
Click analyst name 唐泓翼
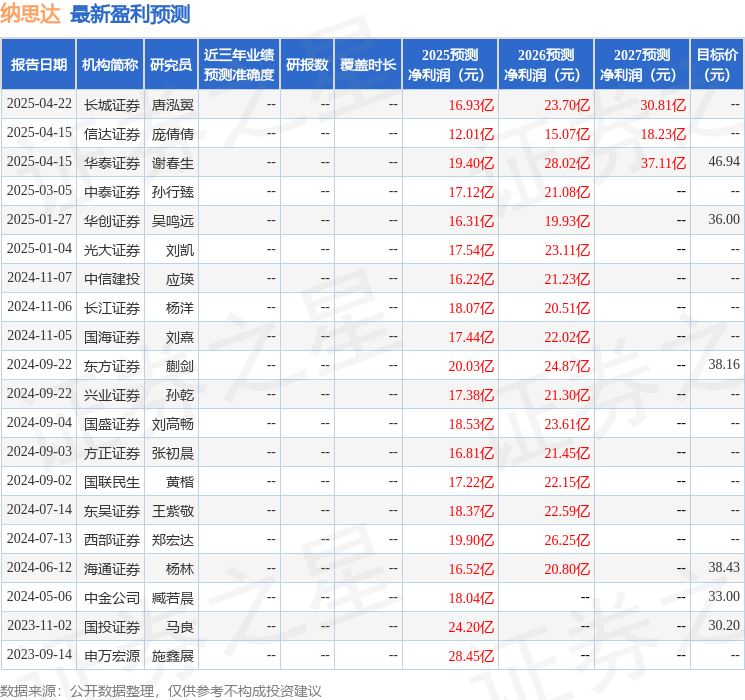(x=172, y=105)
